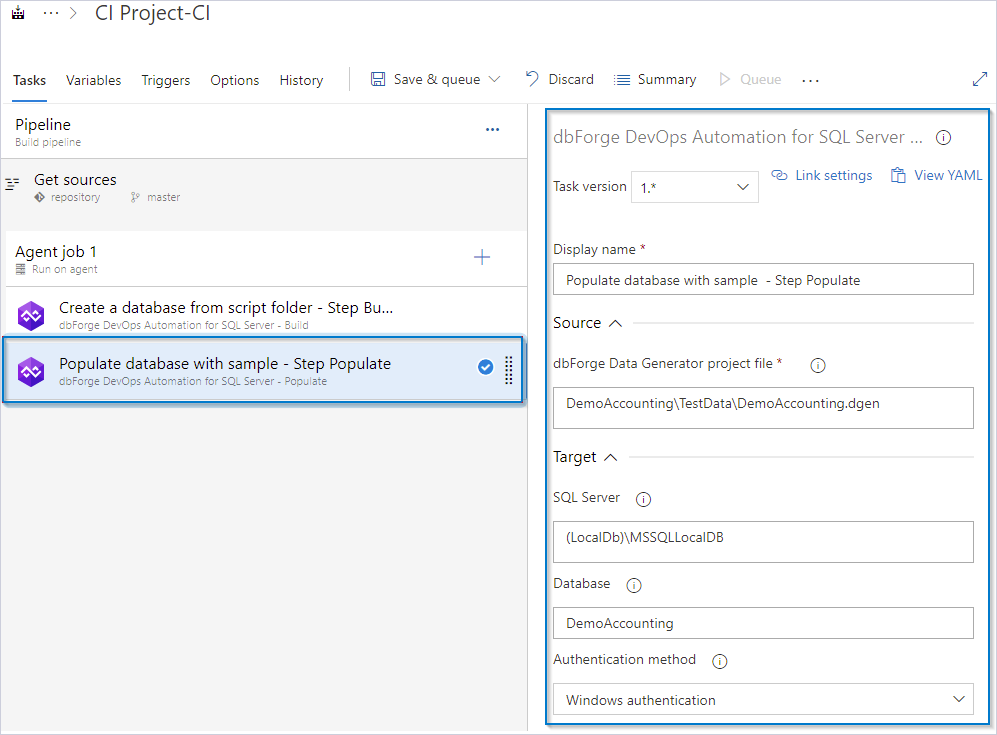
Task: Discard pipeline changes
Action: click(x=560, y=79)
